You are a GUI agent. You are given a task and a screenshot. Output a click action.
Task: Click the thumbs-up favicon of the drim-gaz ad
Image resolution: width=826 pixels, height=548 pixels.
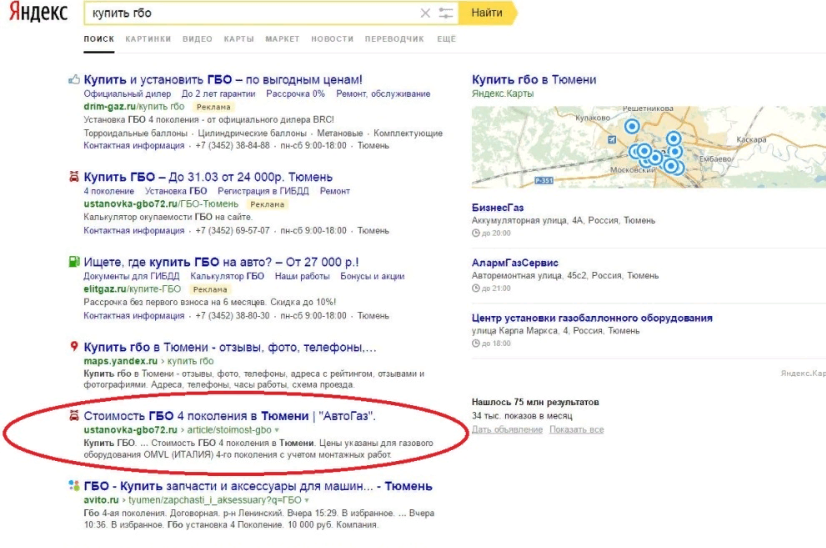coord(74,80)
